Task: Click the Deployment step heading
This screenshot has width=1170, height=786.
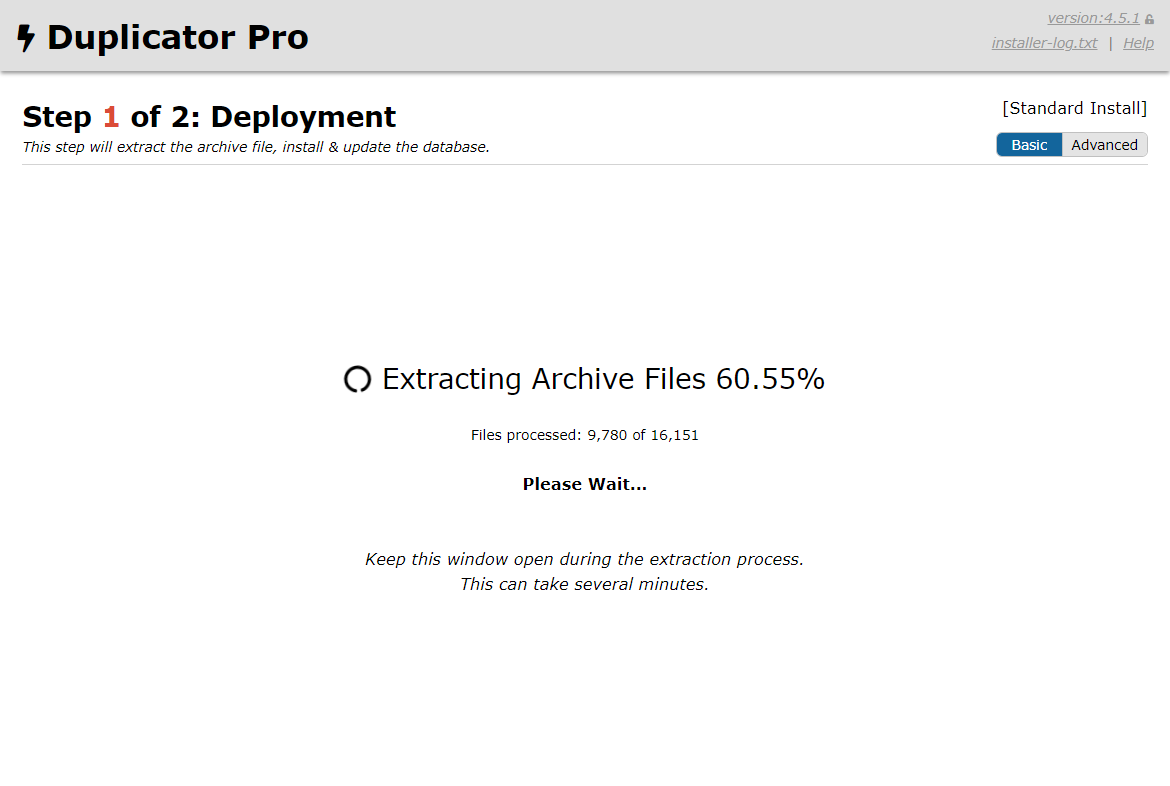Action: click(x=303, y=117)
